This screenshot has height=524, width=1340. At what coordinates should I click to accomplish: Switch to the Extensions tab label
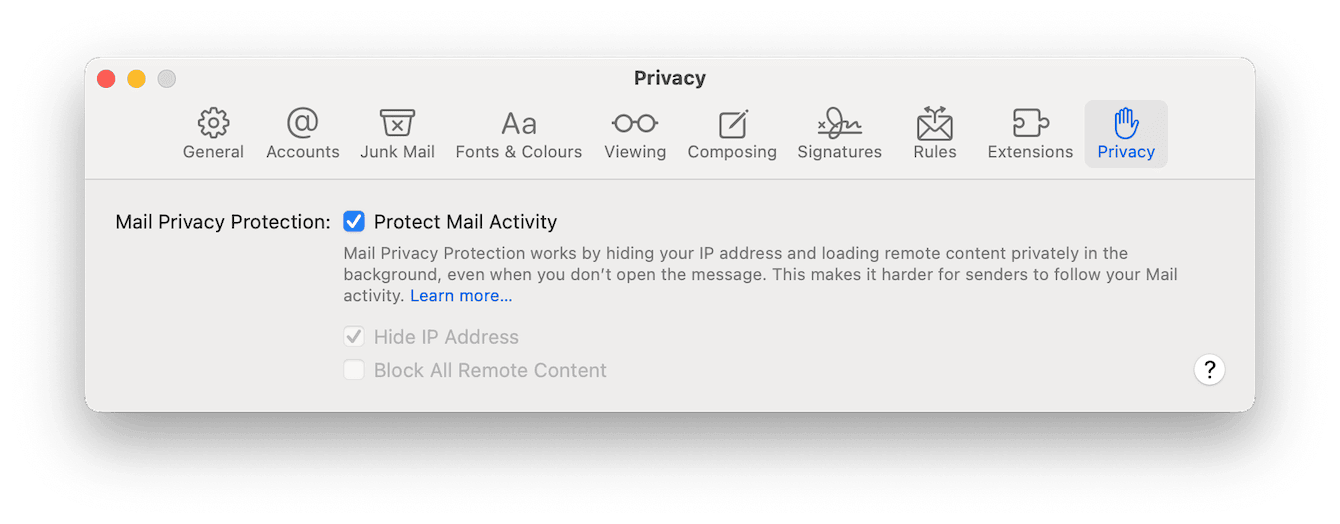(1030, 152)
